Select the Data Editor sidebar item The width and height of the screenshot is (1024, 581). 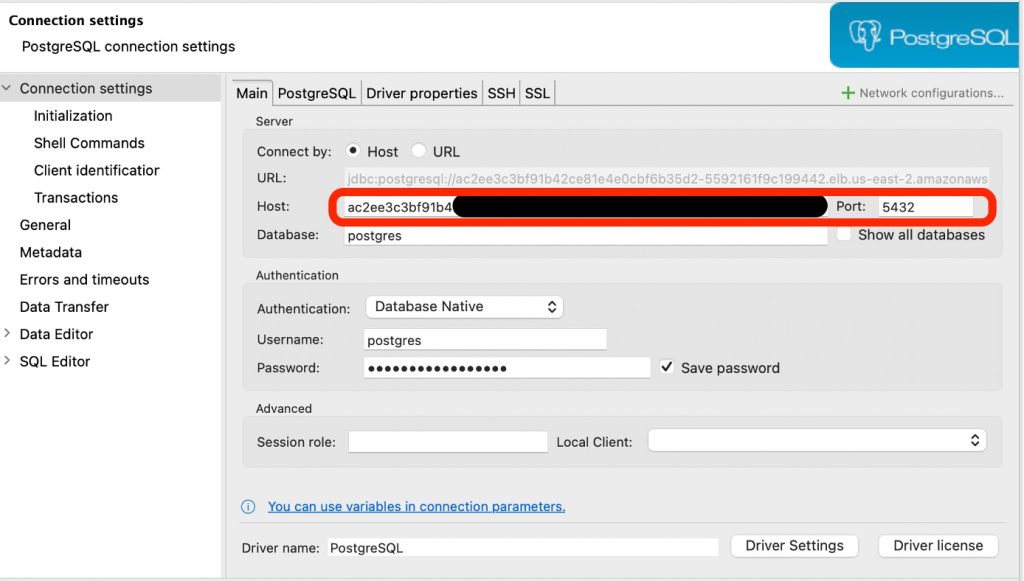(56, 334)
